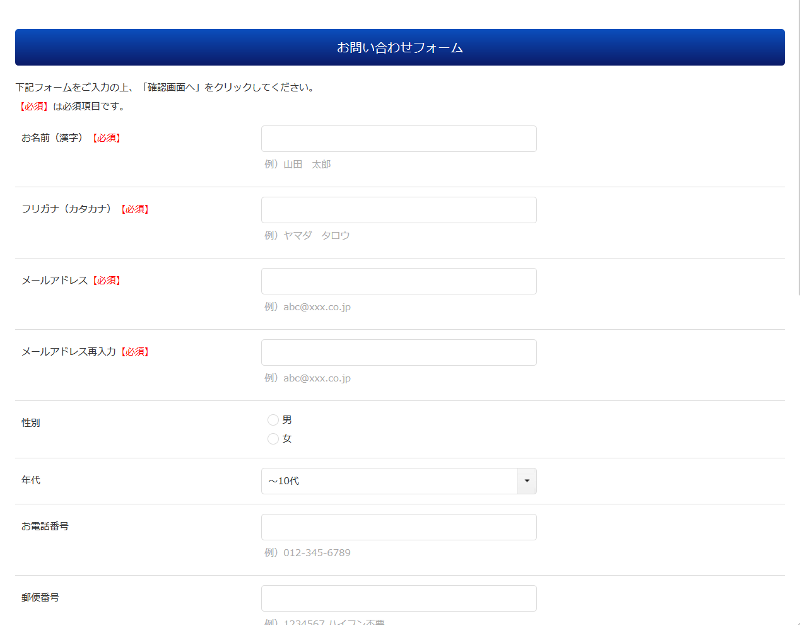Click the お問い合わせフォーム header banner
This screenshot has height=625, width=800.
(400, 47)
